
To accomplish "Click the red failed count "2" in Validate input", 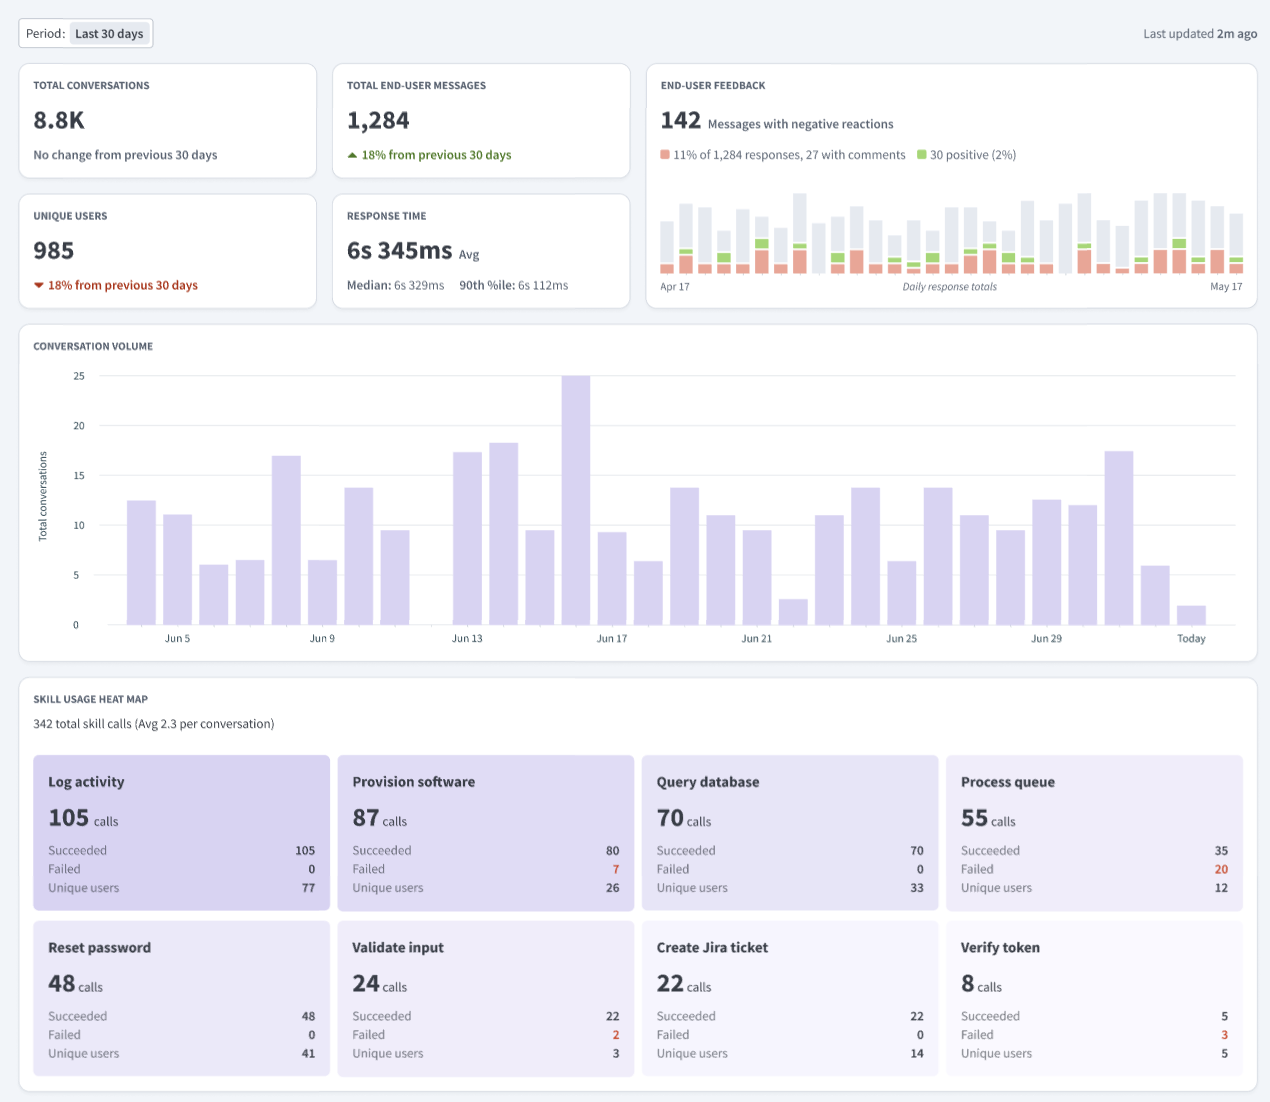I will 616,1035.
